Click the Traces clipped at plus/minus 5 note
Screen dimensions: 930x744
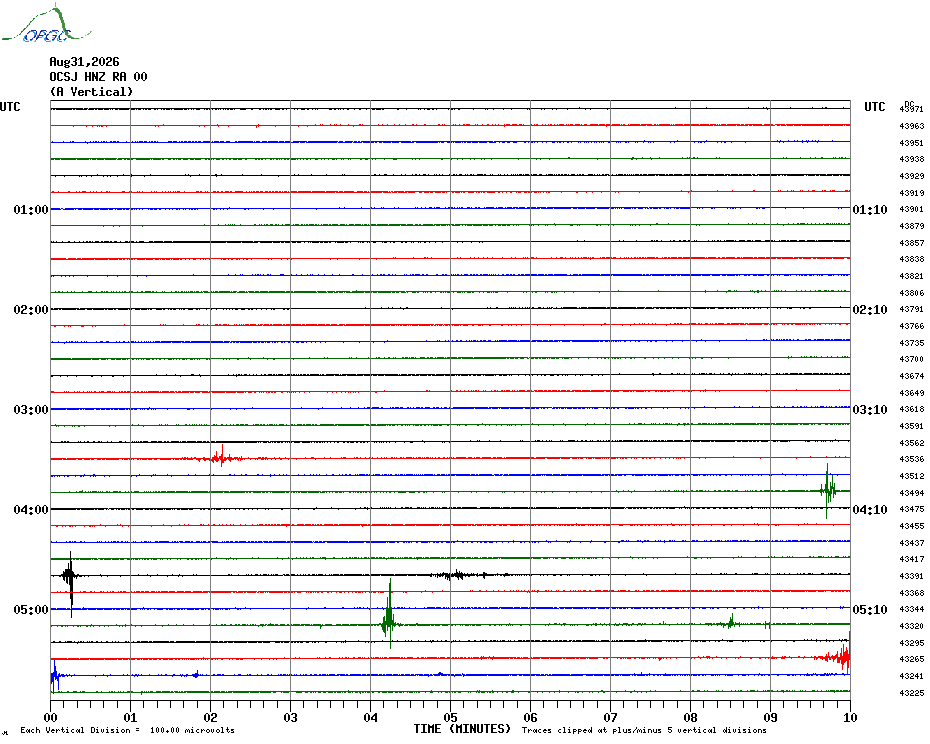pos(644,730)
